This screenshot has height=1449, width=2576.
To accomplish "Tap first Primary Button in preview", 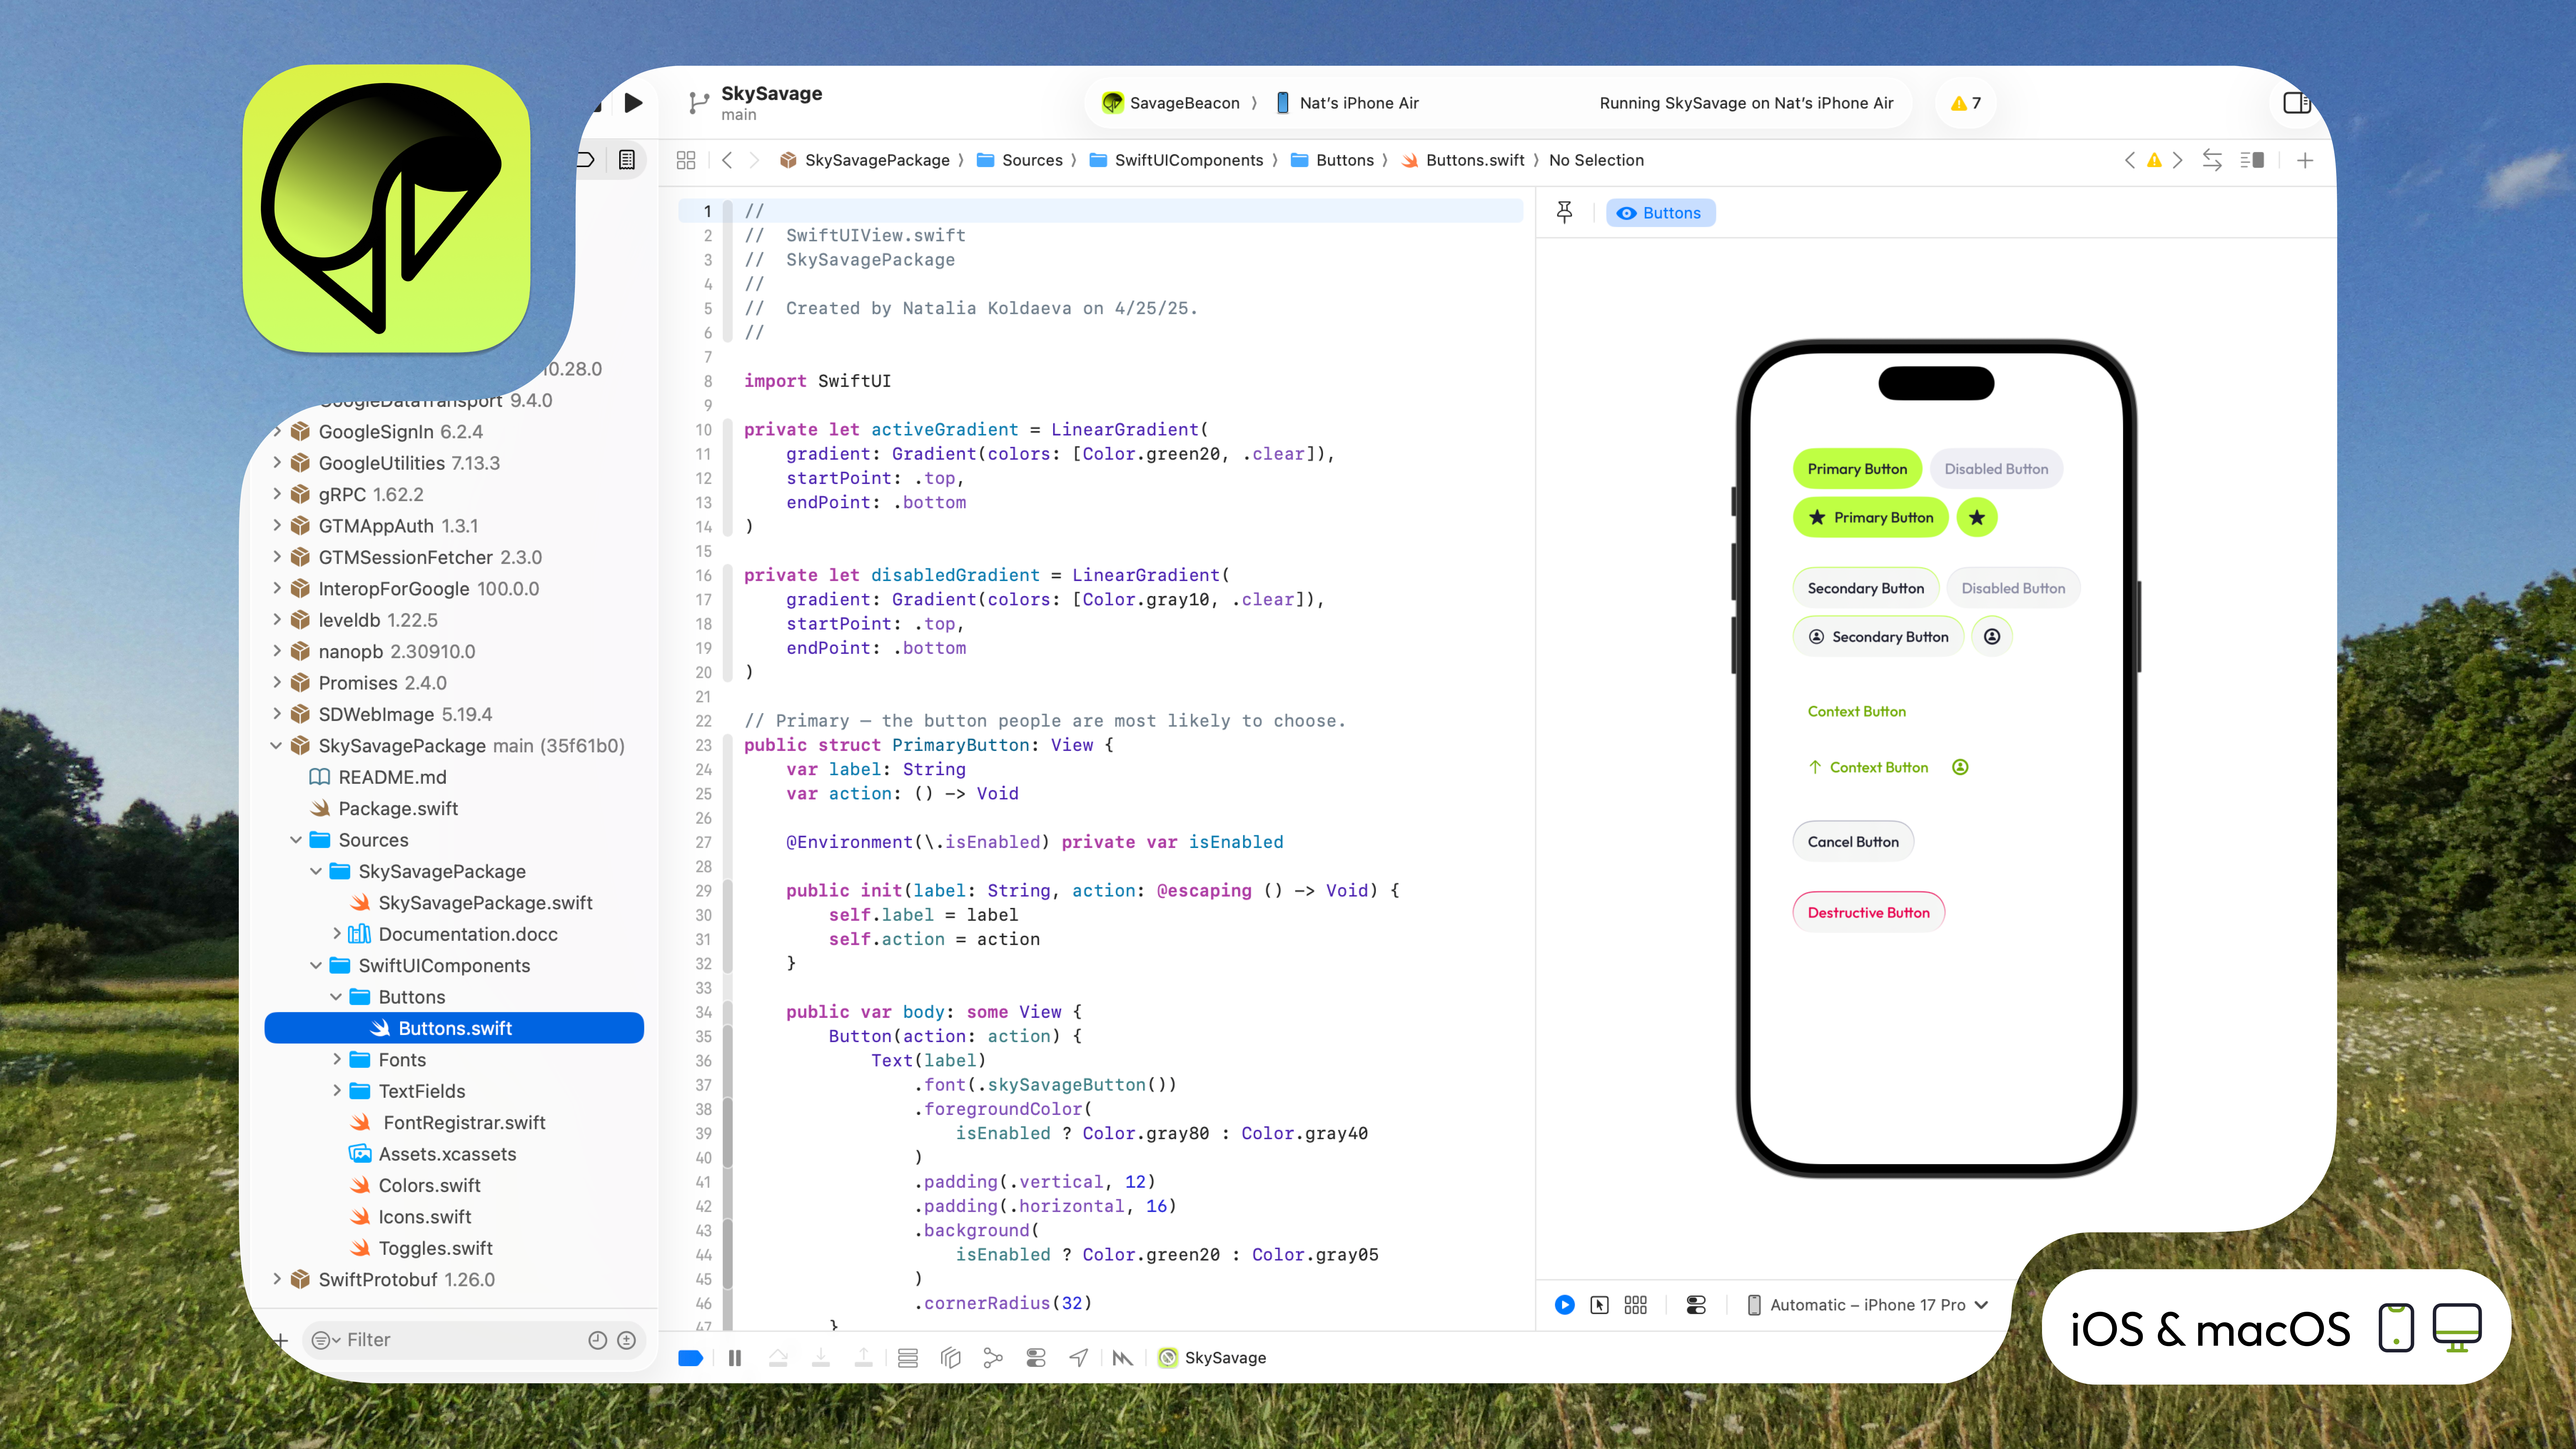I will tap(1857, 469).
